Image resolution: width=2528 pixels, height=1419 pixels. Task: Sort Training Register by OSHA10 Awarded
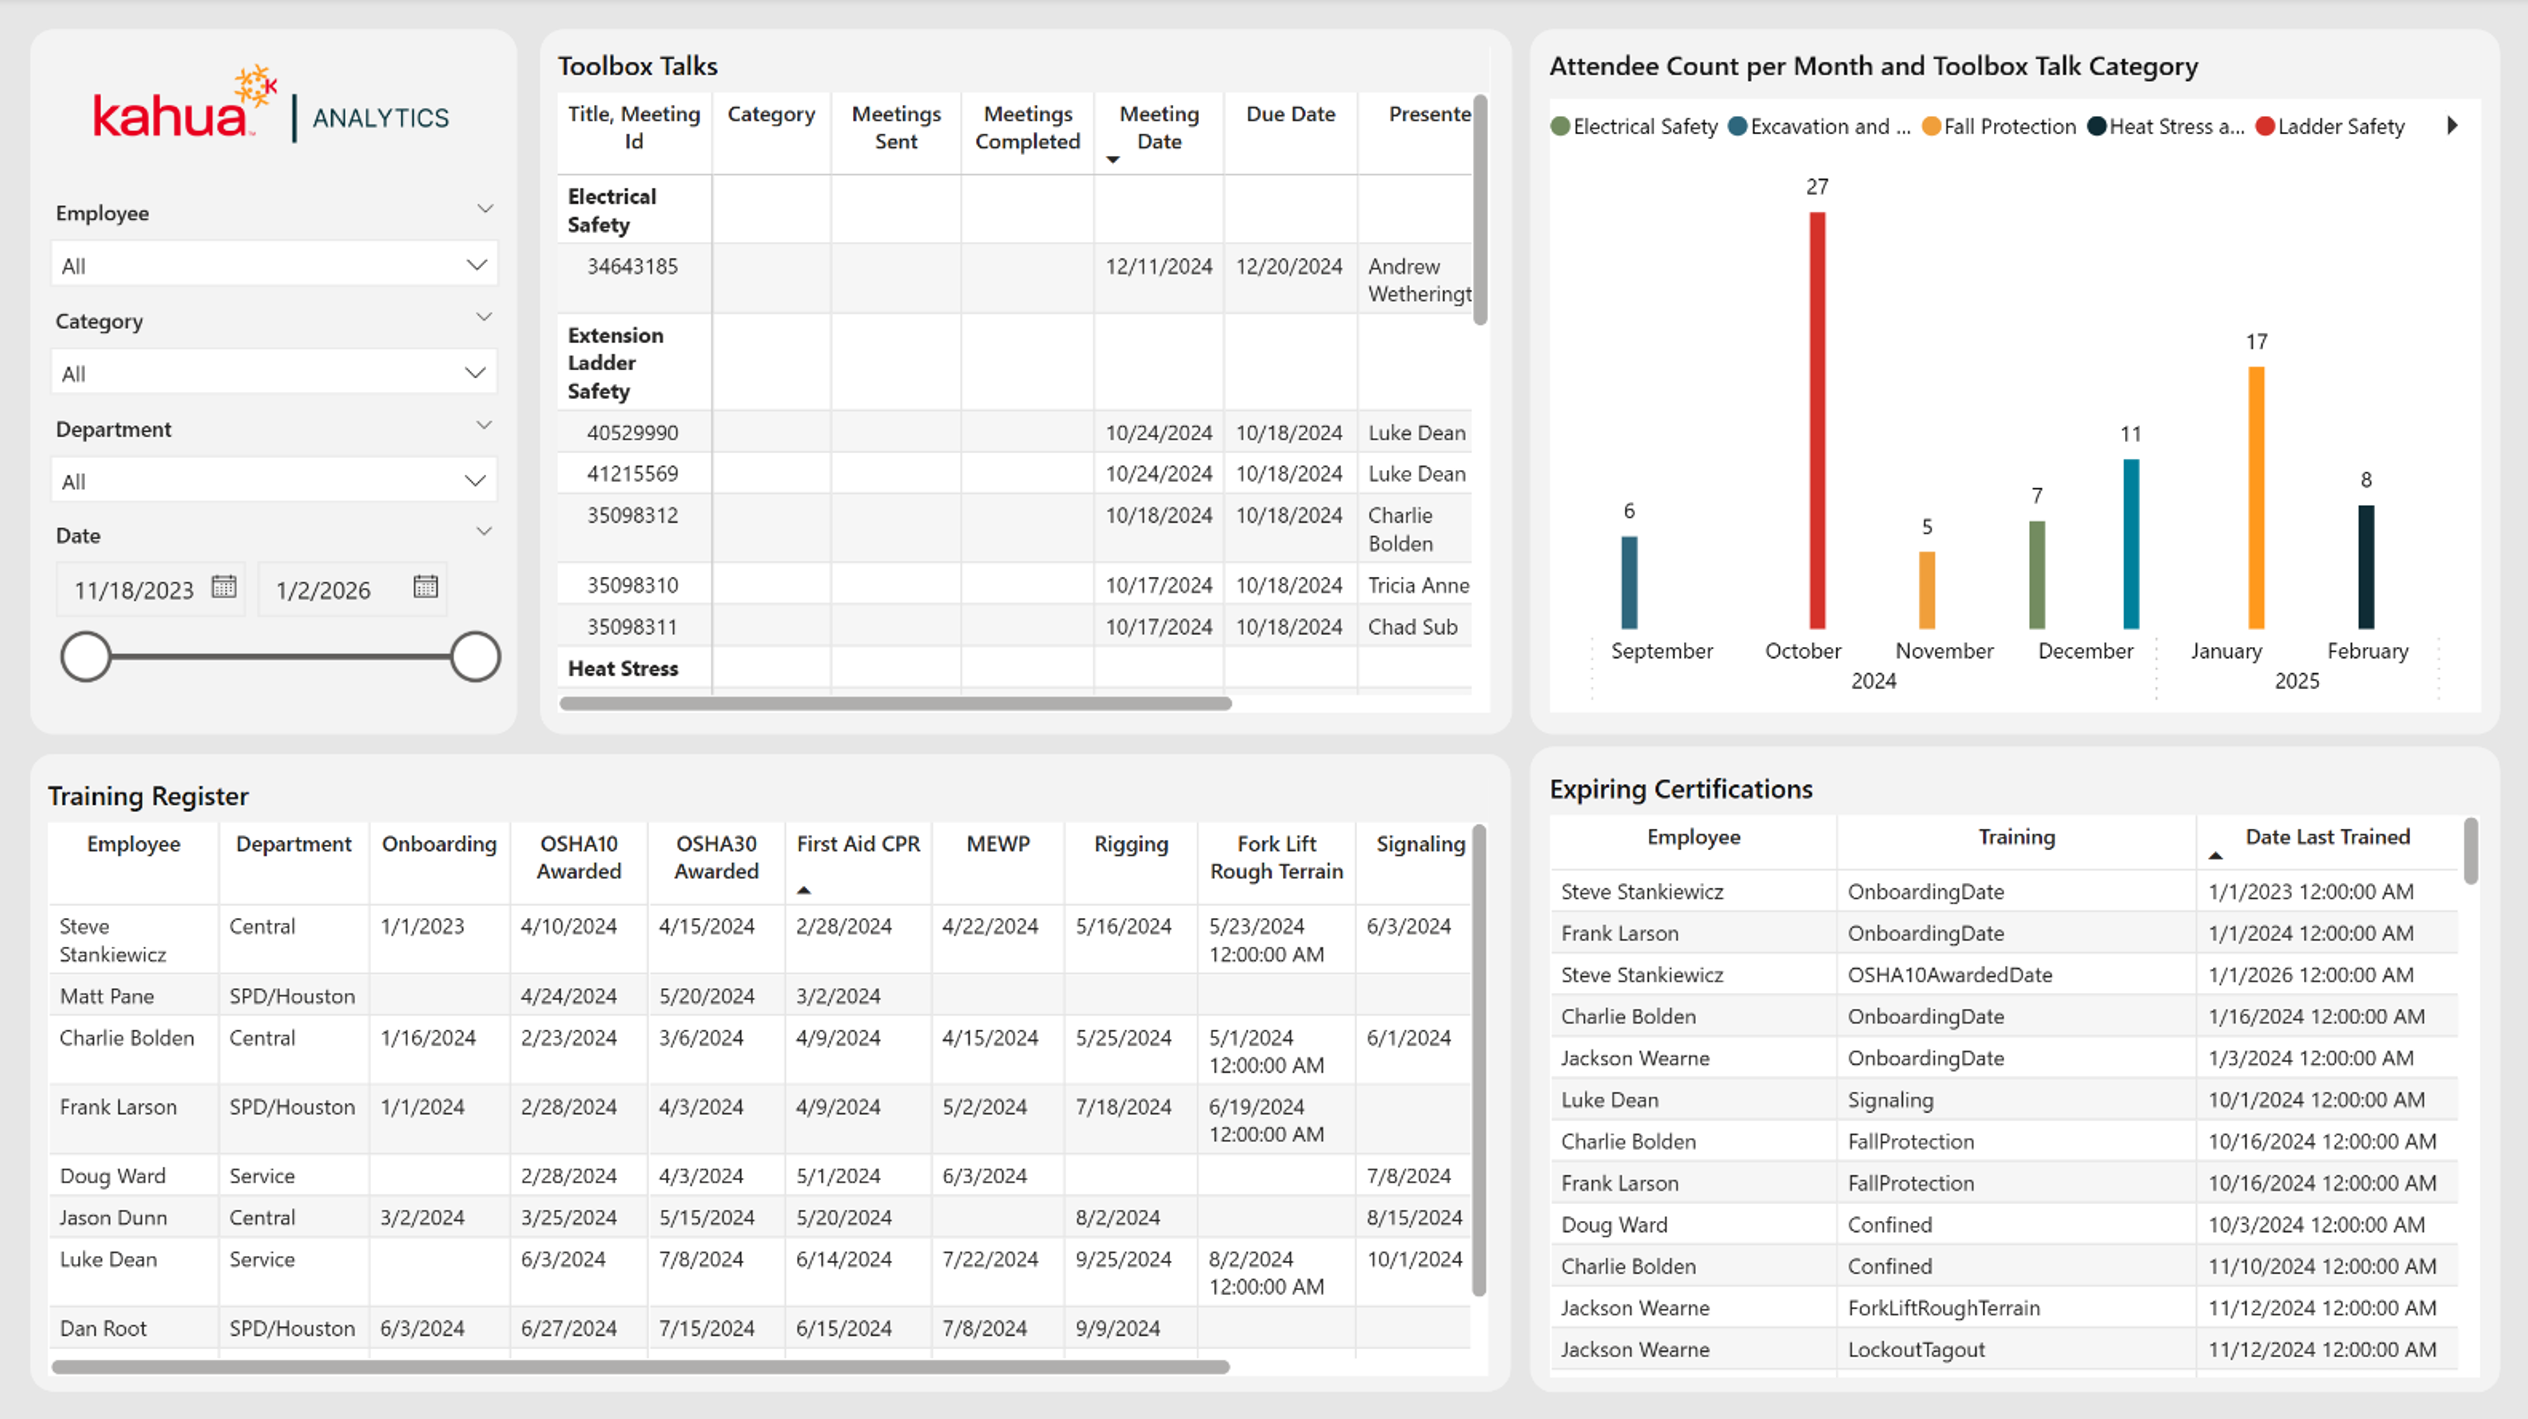(x=579, y=857)
